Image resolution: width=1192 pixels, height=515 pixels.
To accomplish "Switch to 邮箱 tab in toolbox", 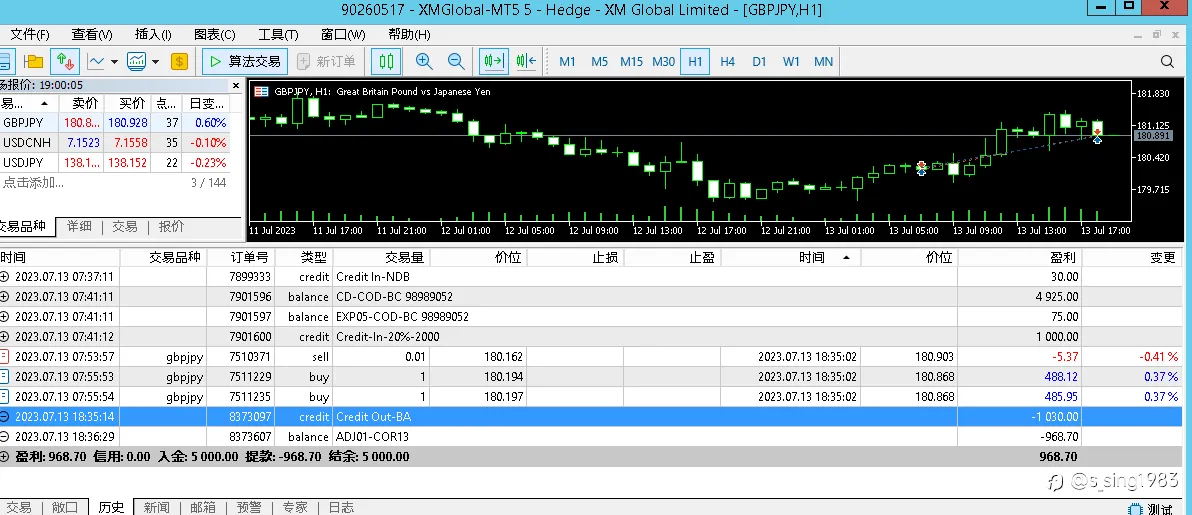I will pos(202,507).
